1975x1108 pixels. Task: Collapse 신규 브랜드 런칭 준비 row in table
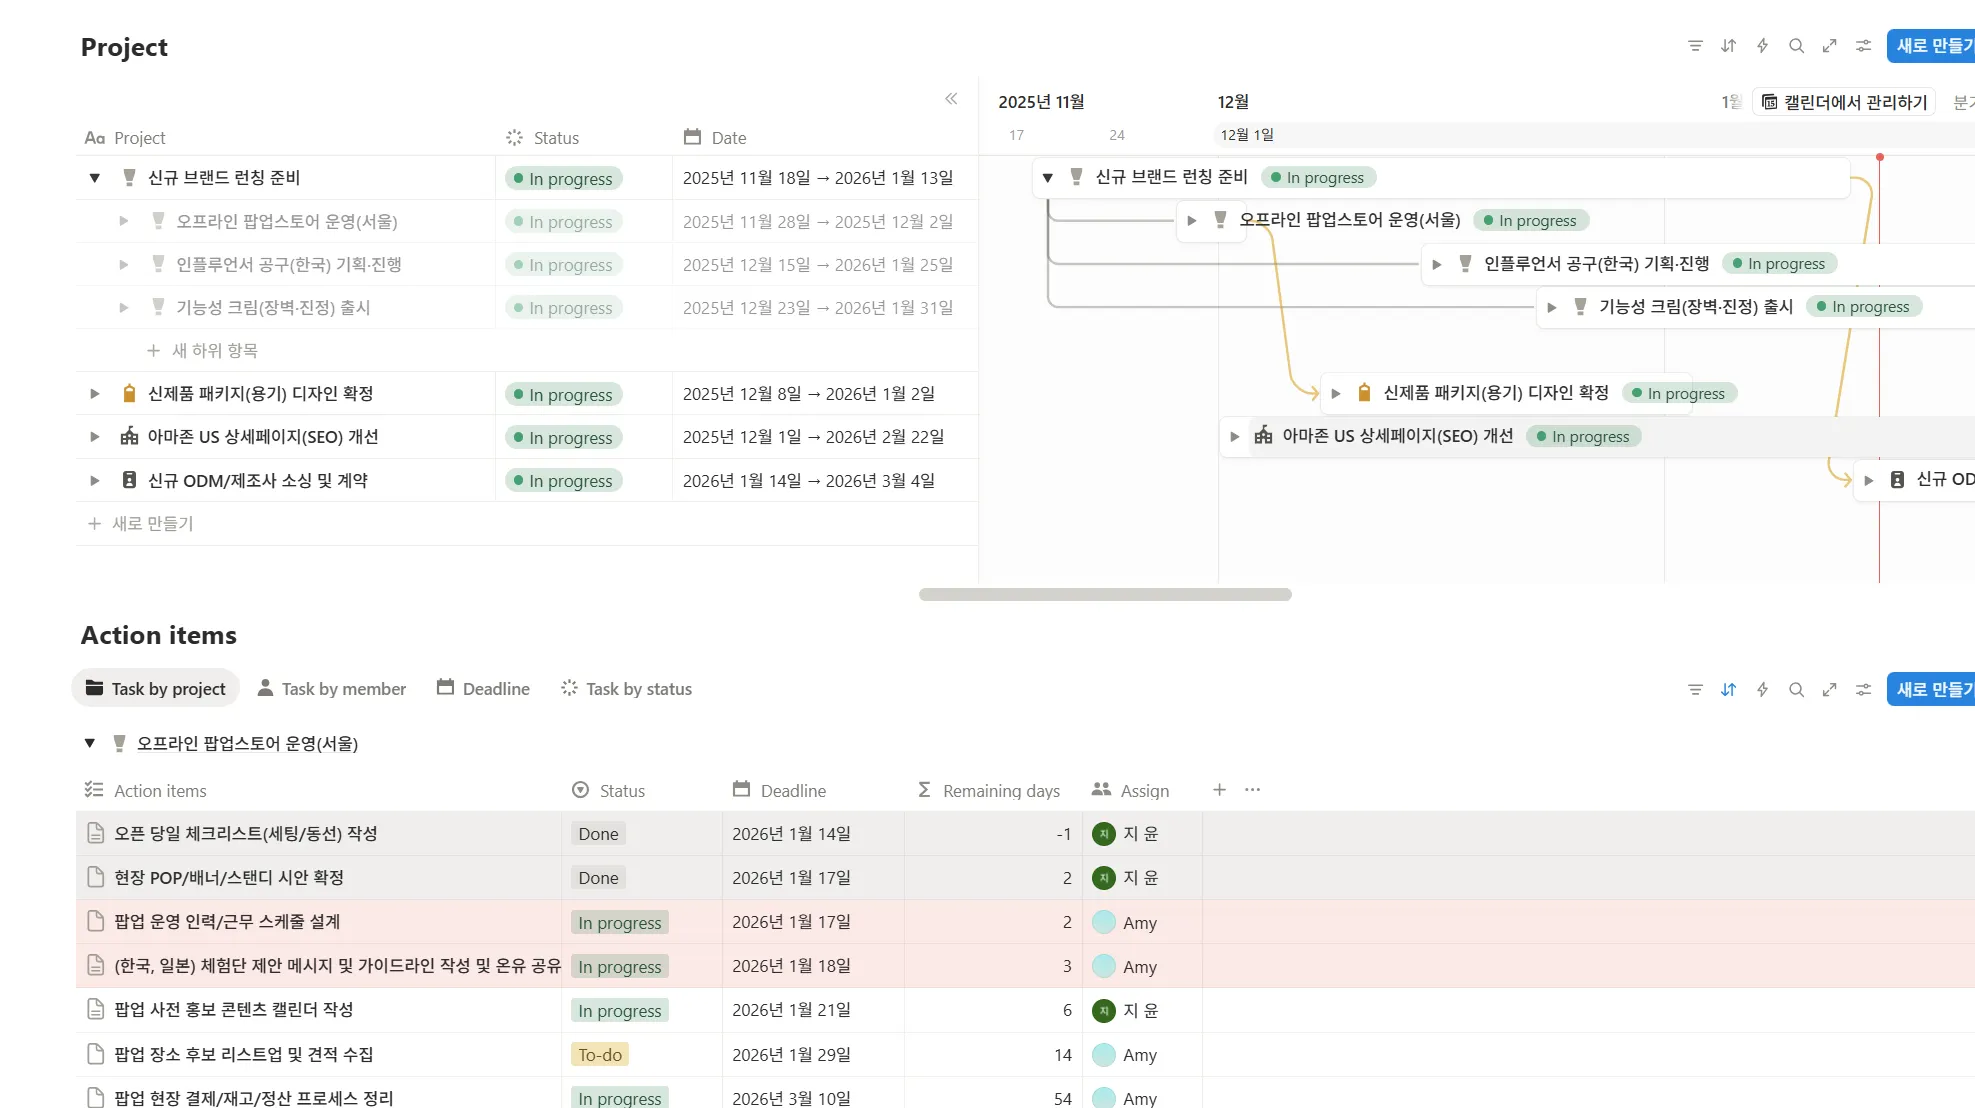(95, 178)
